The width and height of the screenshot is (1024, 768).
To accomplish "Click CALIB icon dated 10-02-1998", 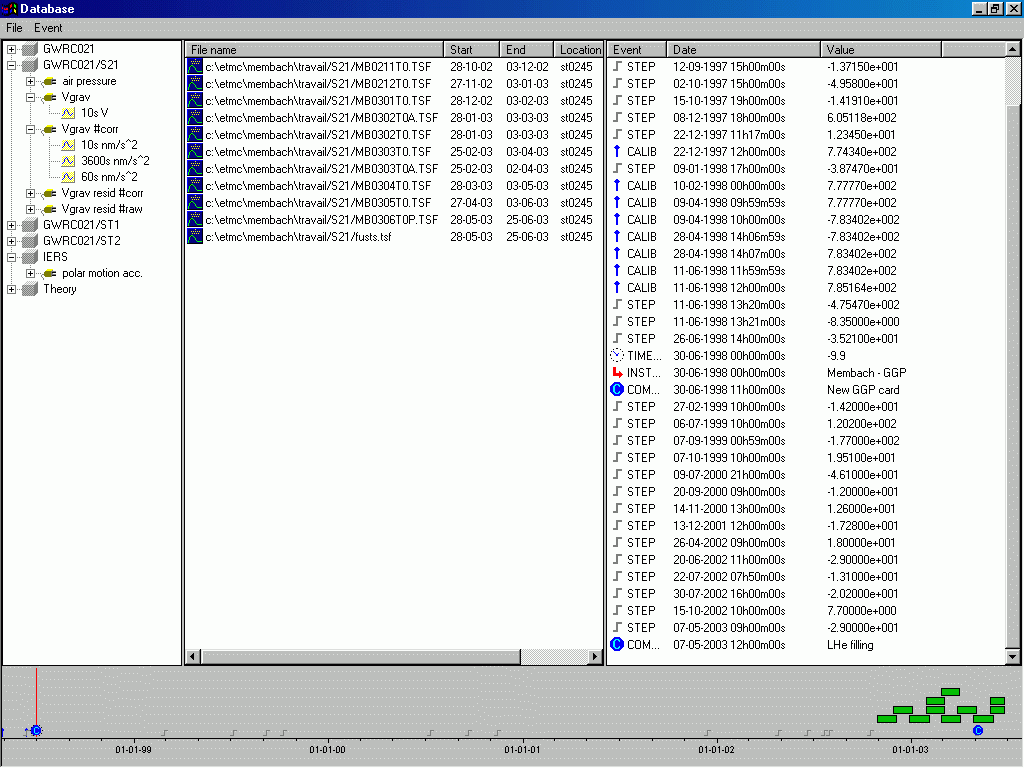I will 617,185.
